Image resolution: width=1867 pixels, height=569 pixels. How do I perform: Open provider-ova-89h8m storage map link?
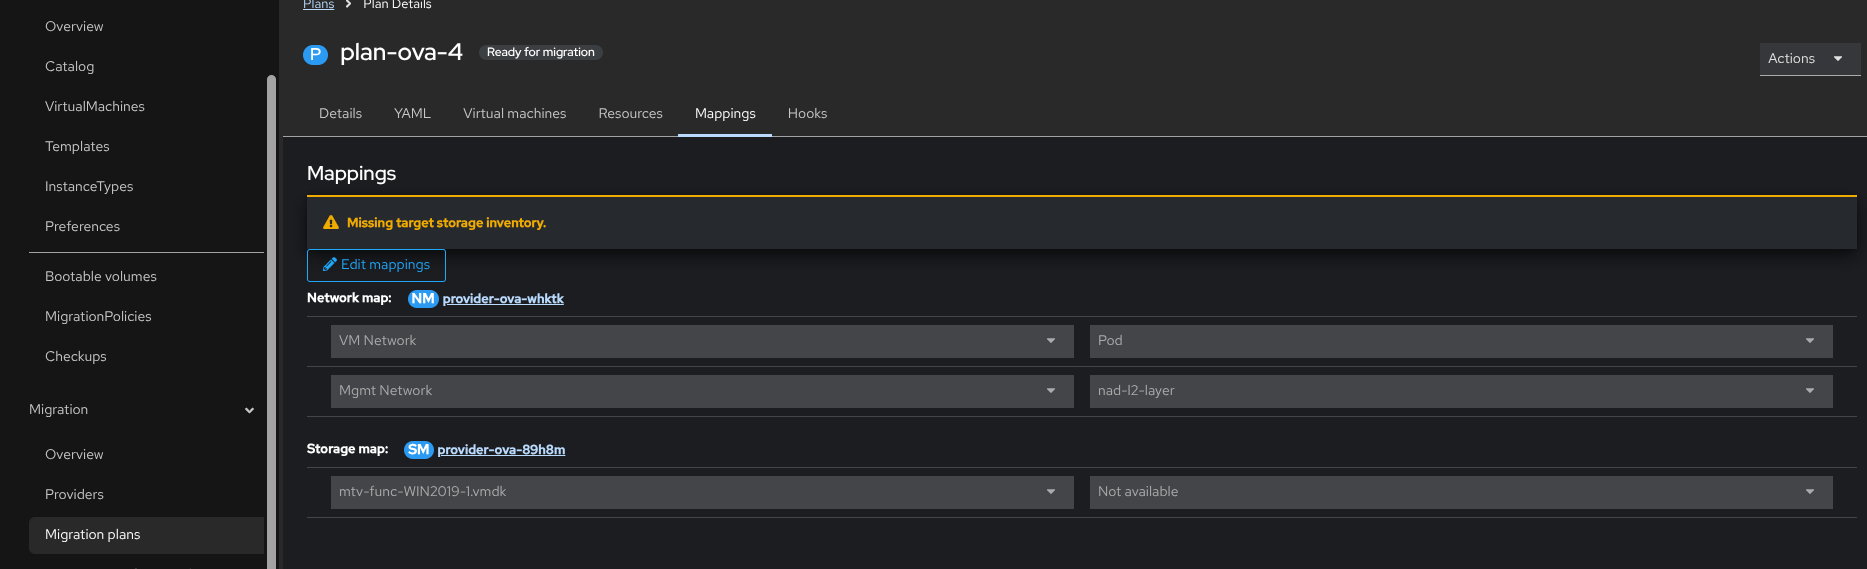coord(501,450)
